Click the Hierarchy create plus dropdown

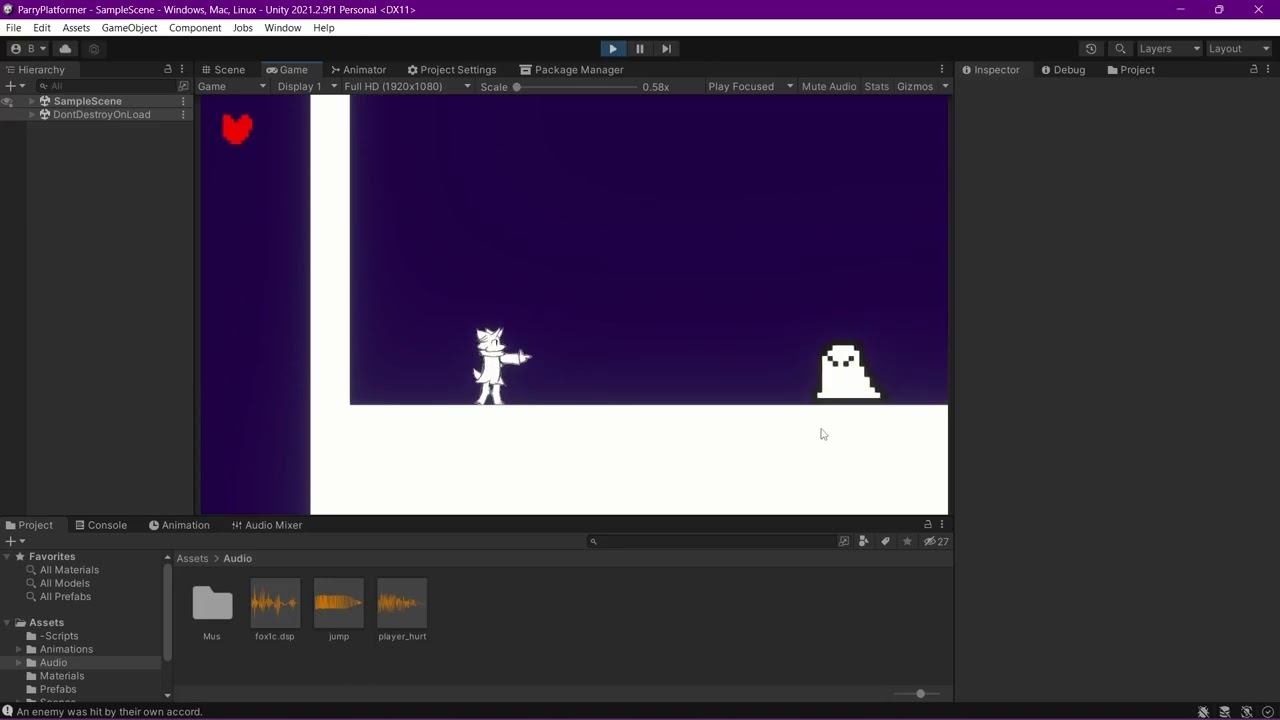[15, 86]
